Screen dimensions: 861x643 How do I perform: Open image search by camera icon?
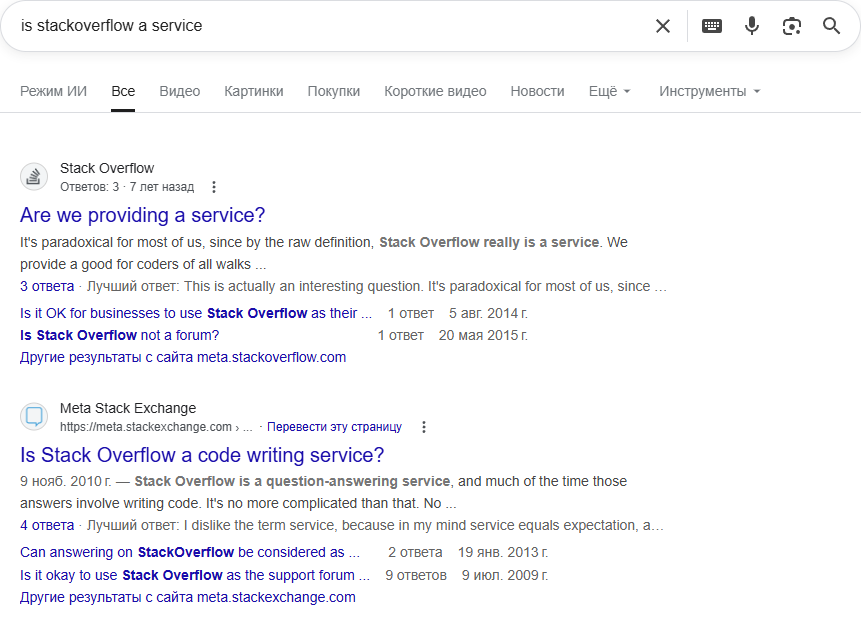(x=792, y=26)
